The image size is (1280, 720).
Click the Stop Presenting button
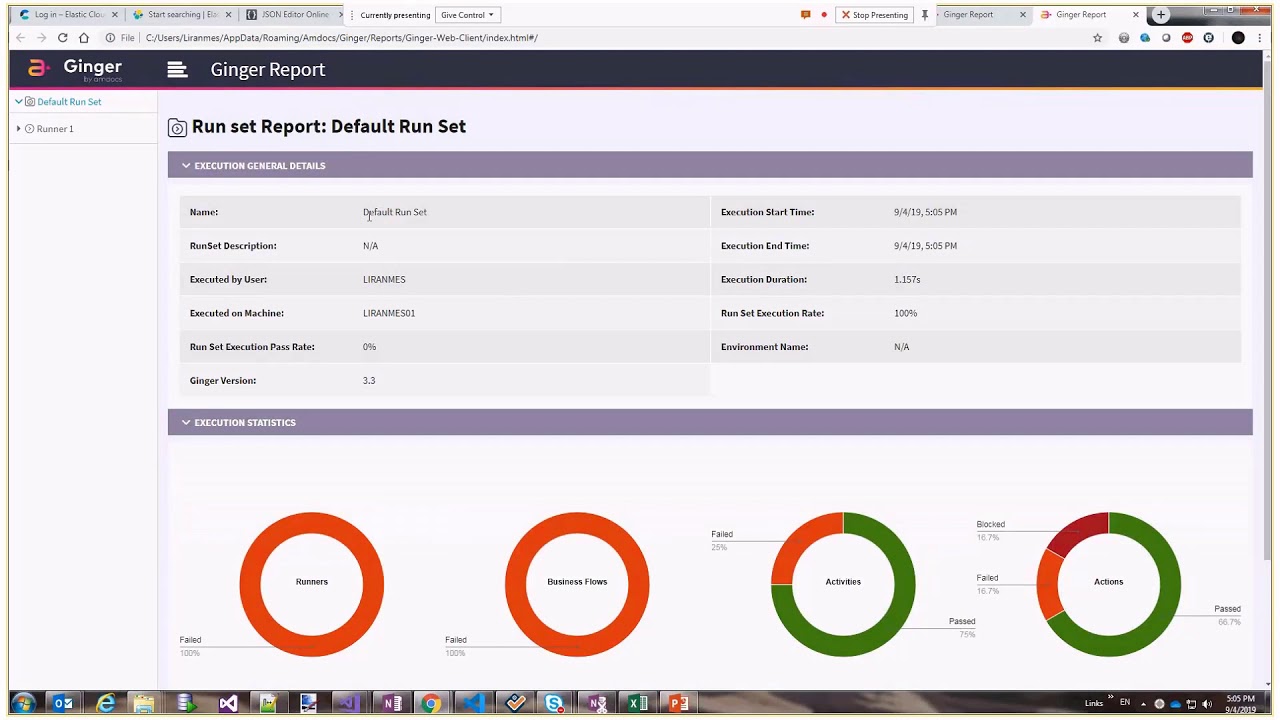875,15
